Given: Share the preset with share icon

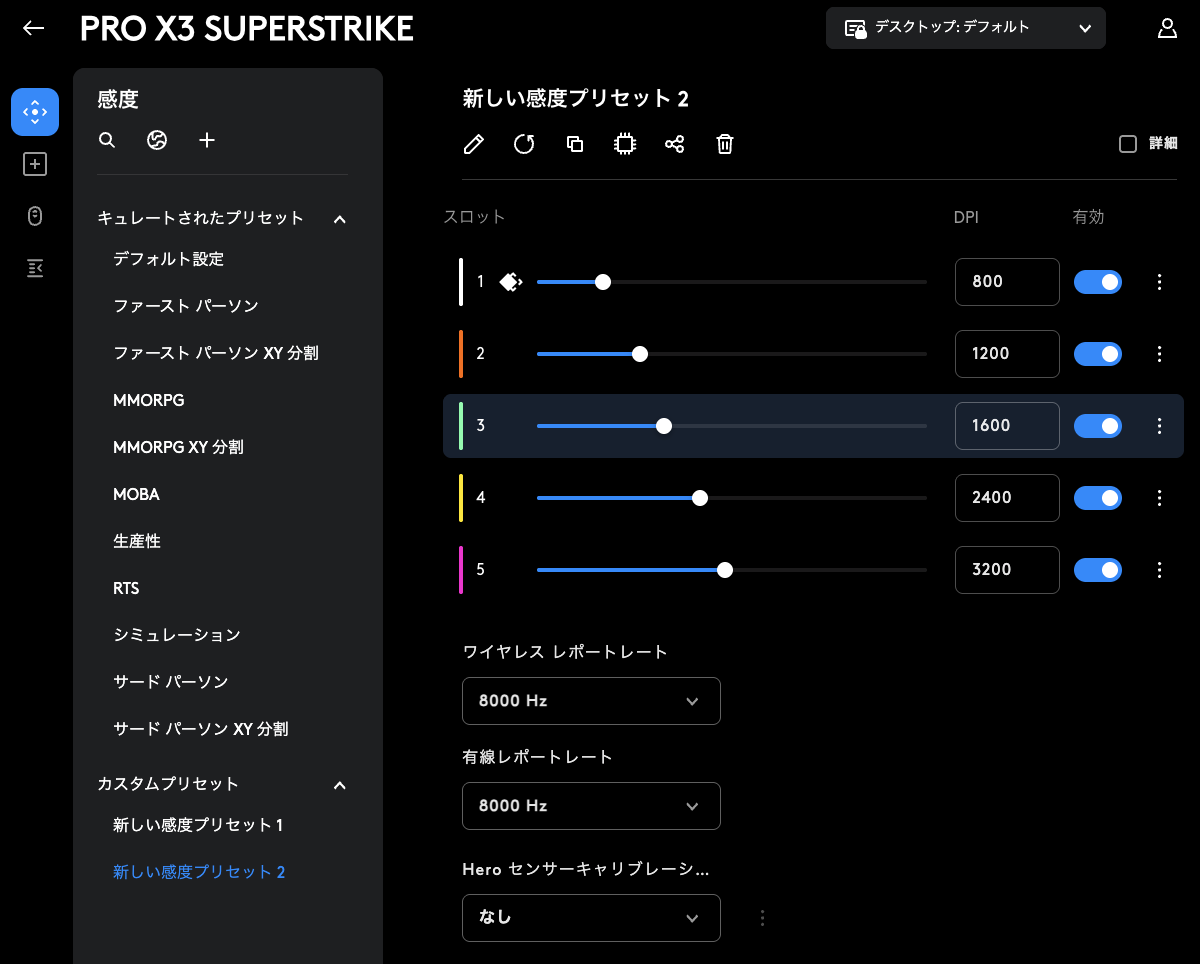Looking at the screenshot, I should click(675, 144).
